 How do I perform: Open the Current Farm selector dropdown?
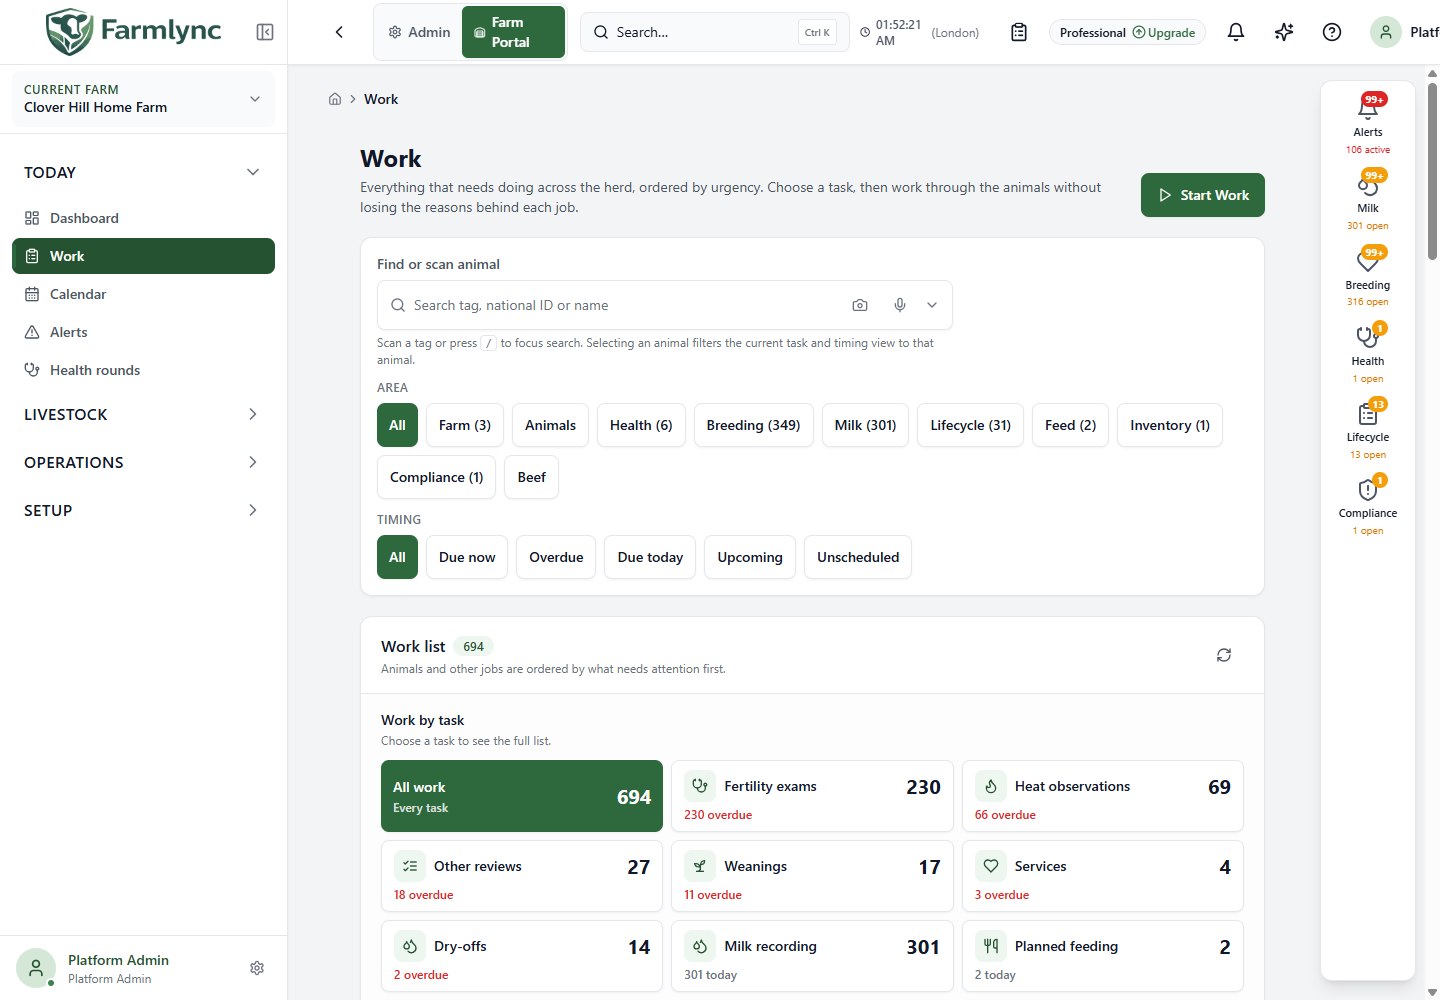[x=143, y=99]
